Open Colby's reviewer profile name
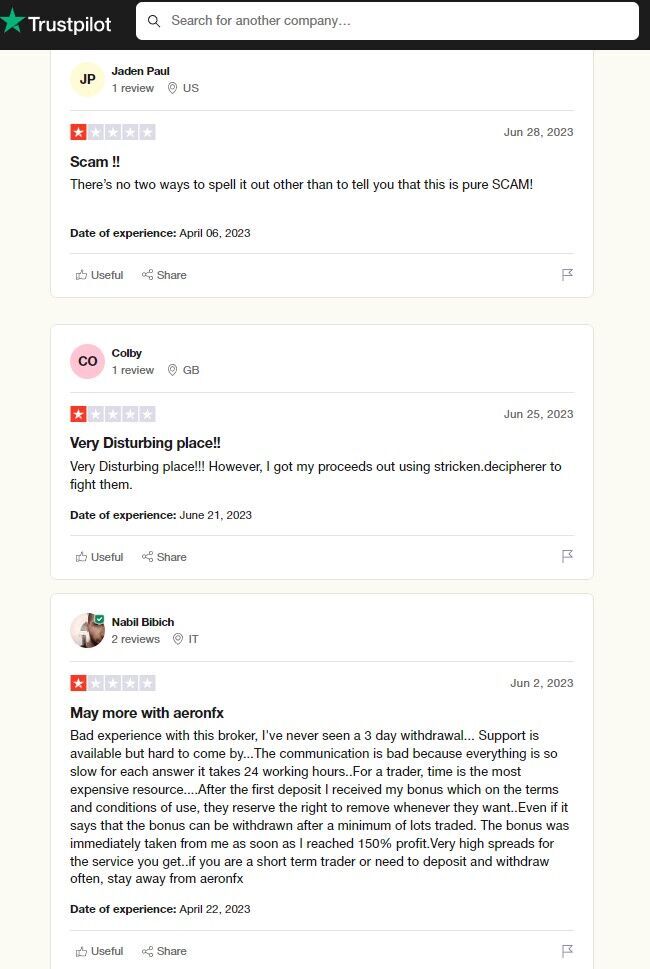 tap(127, 353)
